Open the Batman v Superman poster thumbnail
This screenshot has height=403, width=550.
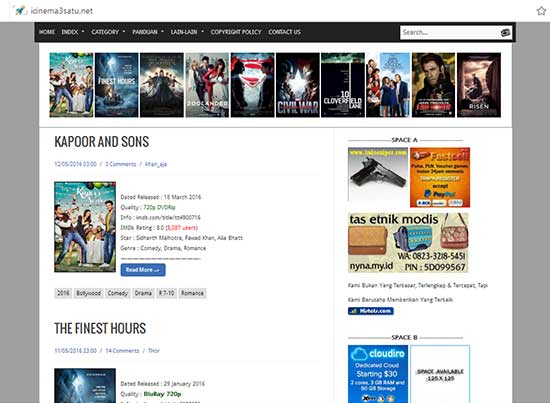pos(252,85)
